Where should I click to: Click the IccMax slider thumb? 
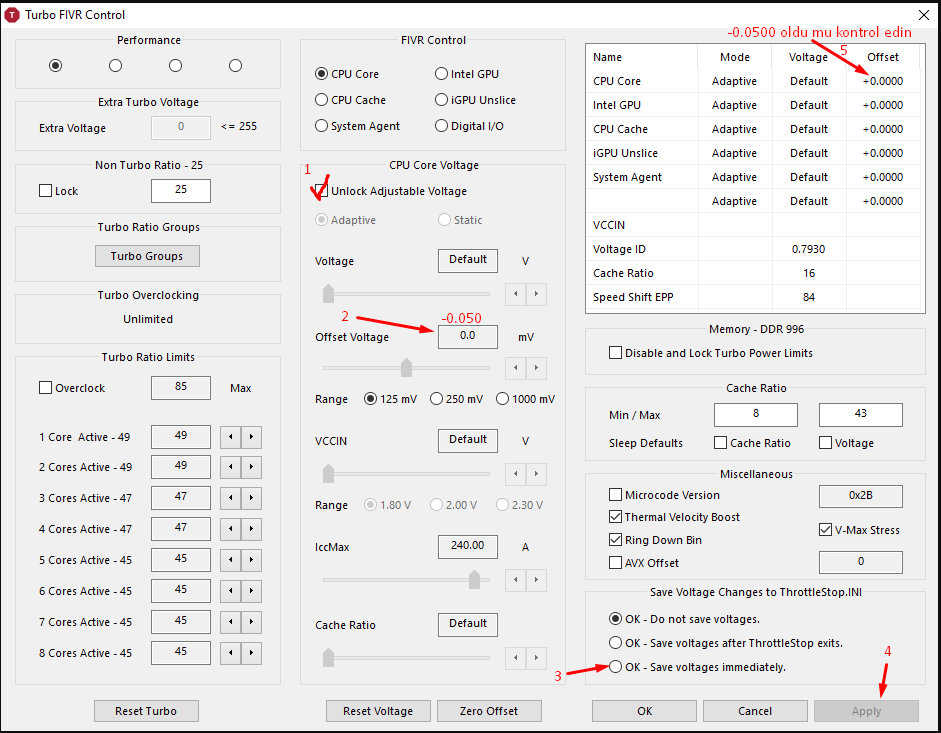(x=474, y=580)
